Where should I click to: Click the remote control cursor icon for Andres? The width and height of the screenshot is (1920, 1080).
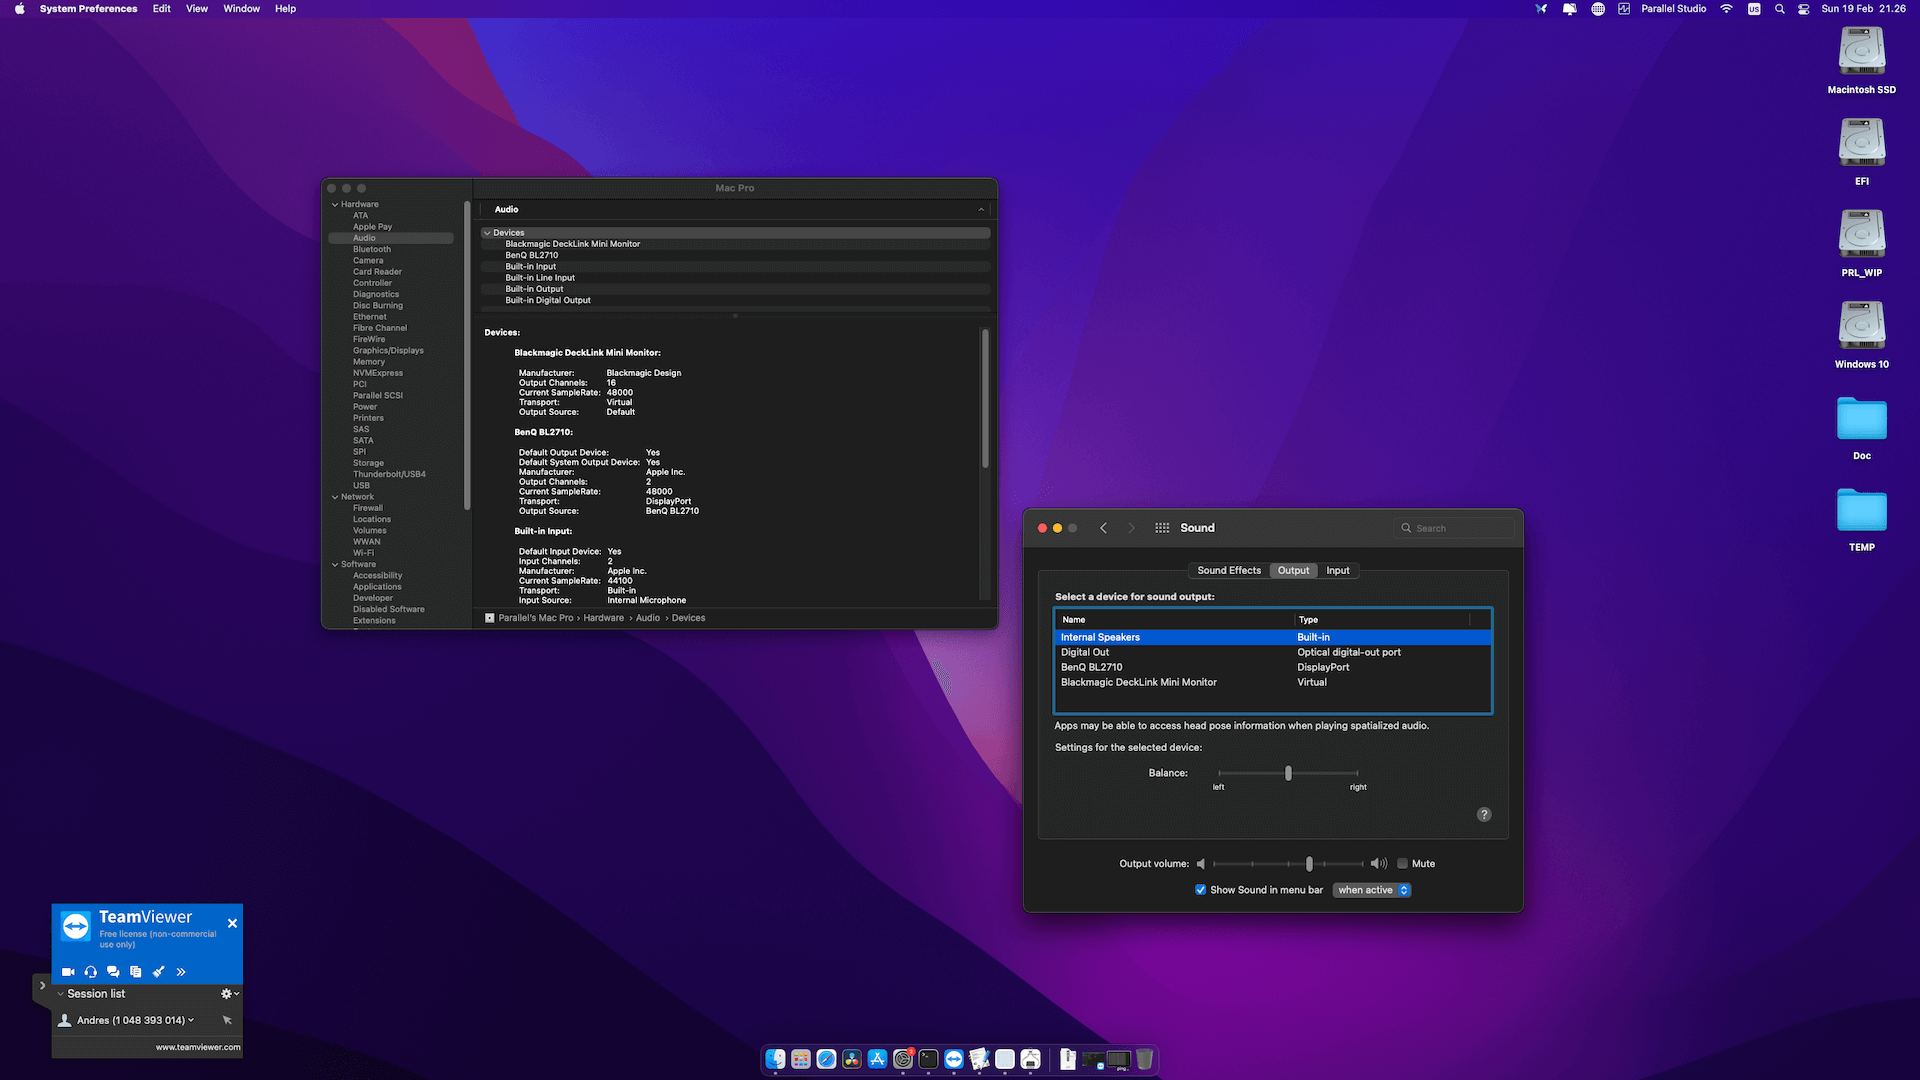click(227, 1020)
